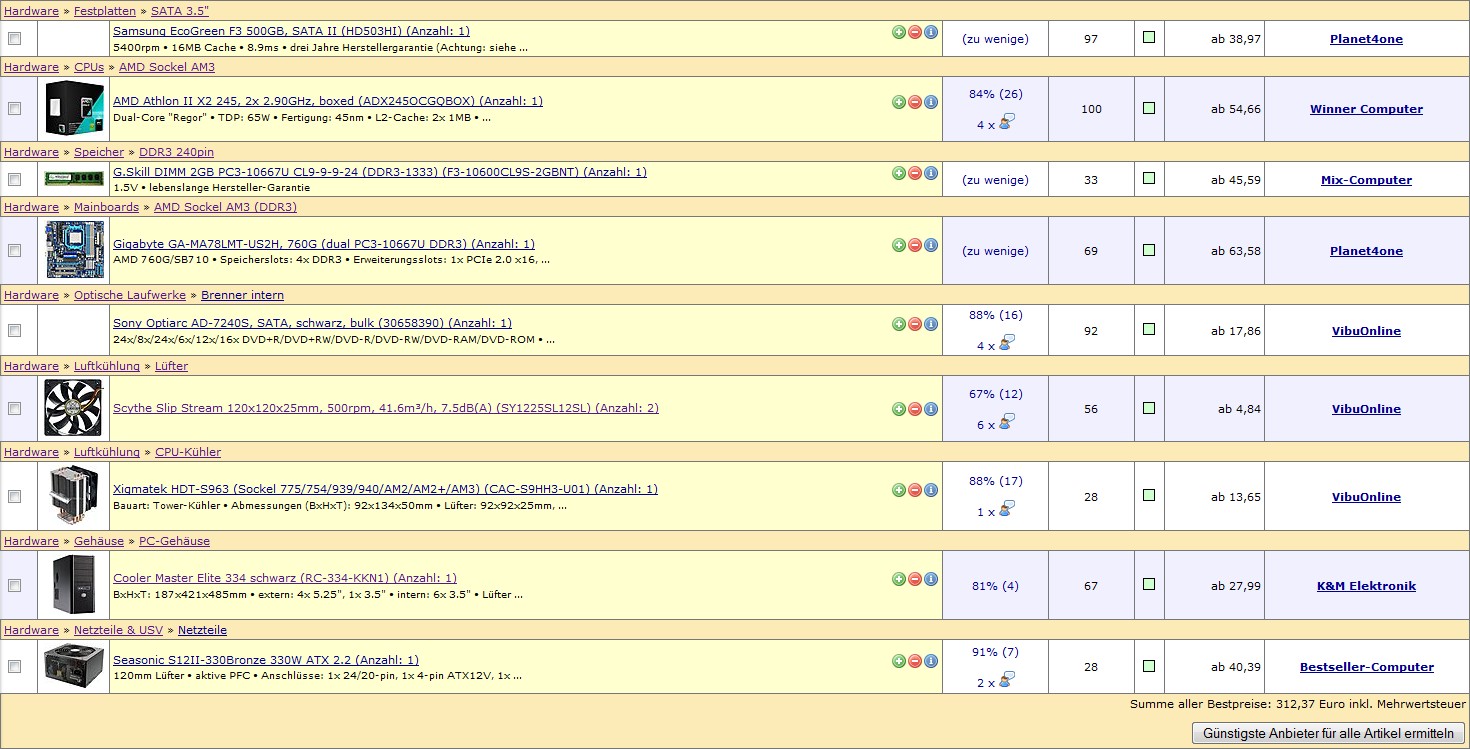1470x749 pixels.
Task: Click green plus icon for Seasonic S12II-330Bronze
Action: pyautogui.click(x=899, y=661)
